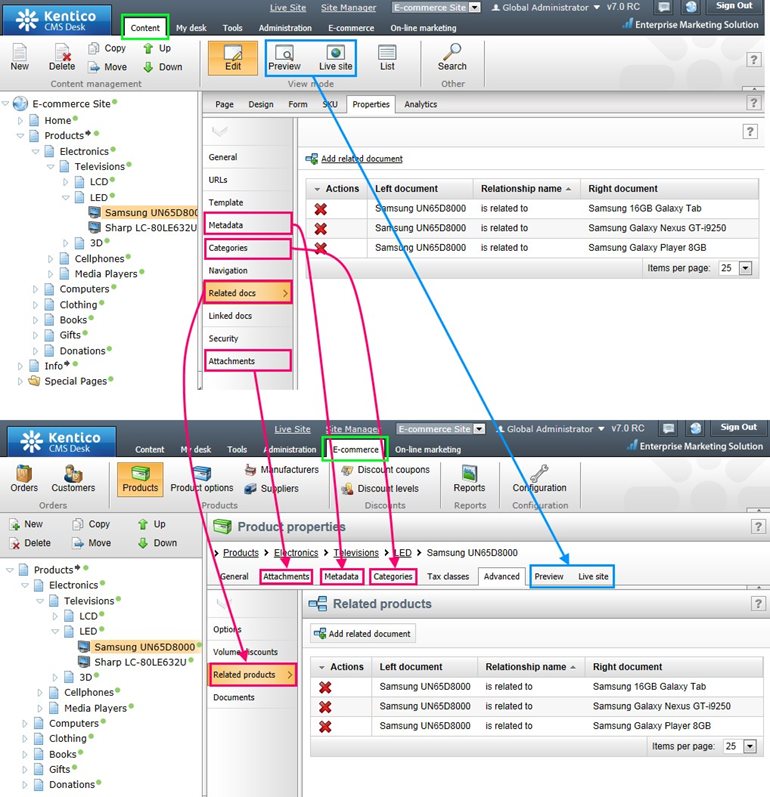770x797 pixels.
Task: Open Live Site link in top header
Action: (288, 8)
